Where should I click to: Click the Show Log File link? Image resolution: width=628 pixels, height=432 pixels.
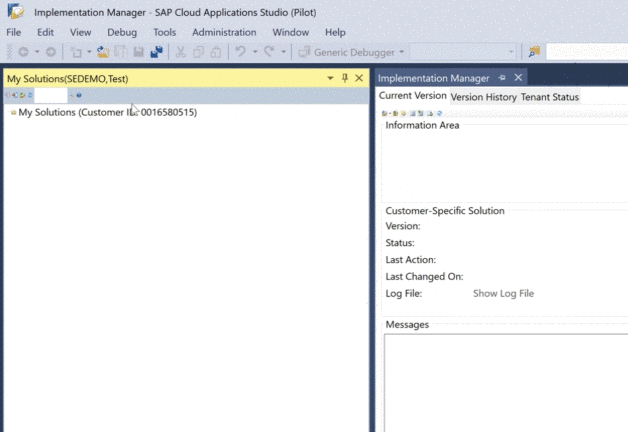(x=503, y=293)
